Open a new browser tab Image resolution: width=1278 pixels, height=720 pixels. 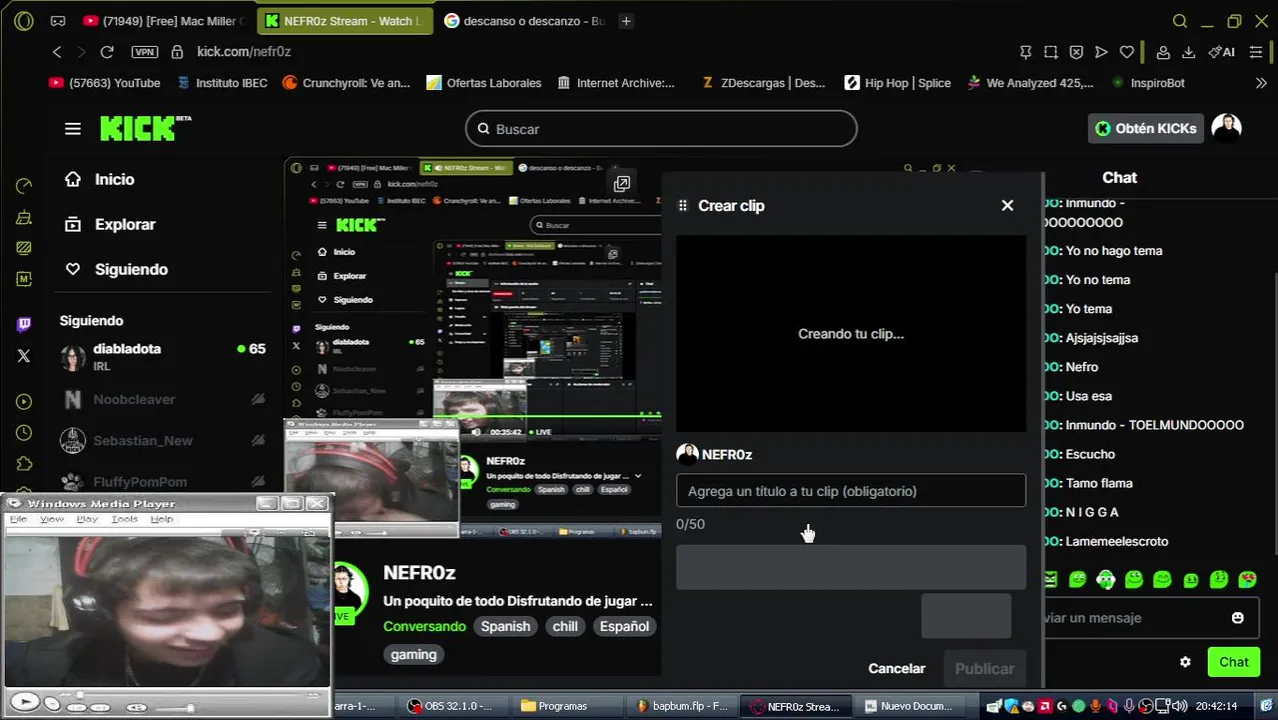point(626,21)
